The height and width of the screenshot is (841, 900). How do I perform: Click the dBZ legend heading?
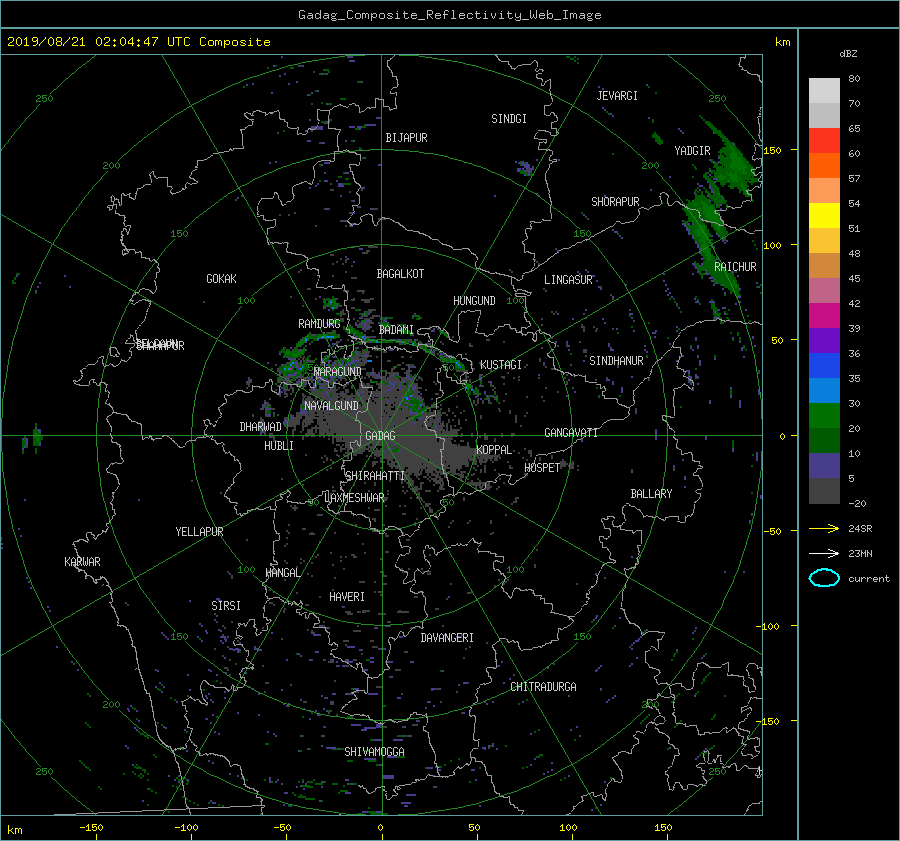point(848,54)
